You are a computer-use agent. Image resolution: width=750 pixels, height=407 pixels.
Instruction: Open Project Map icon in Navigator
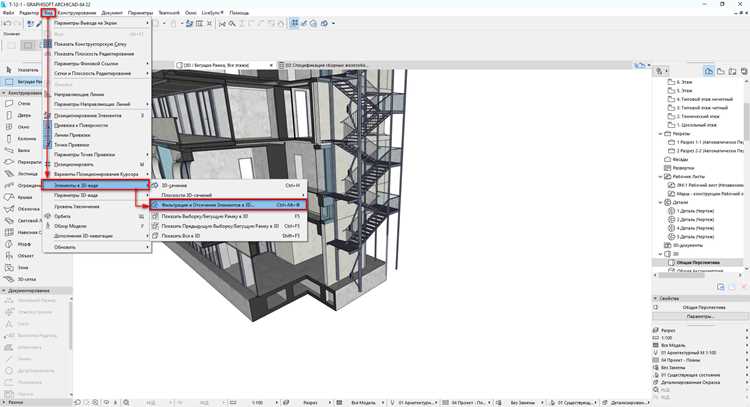[x=708, y=71]
